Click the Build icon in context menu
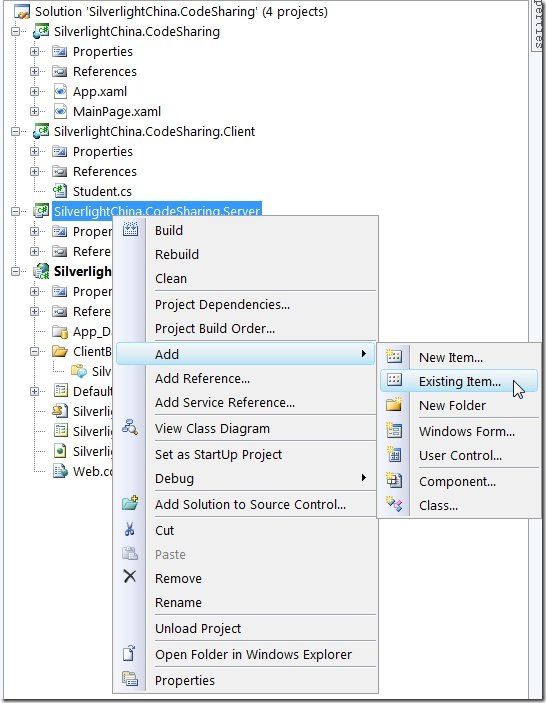This screenshot has width=546, height=703. click(x=130, y=229)
